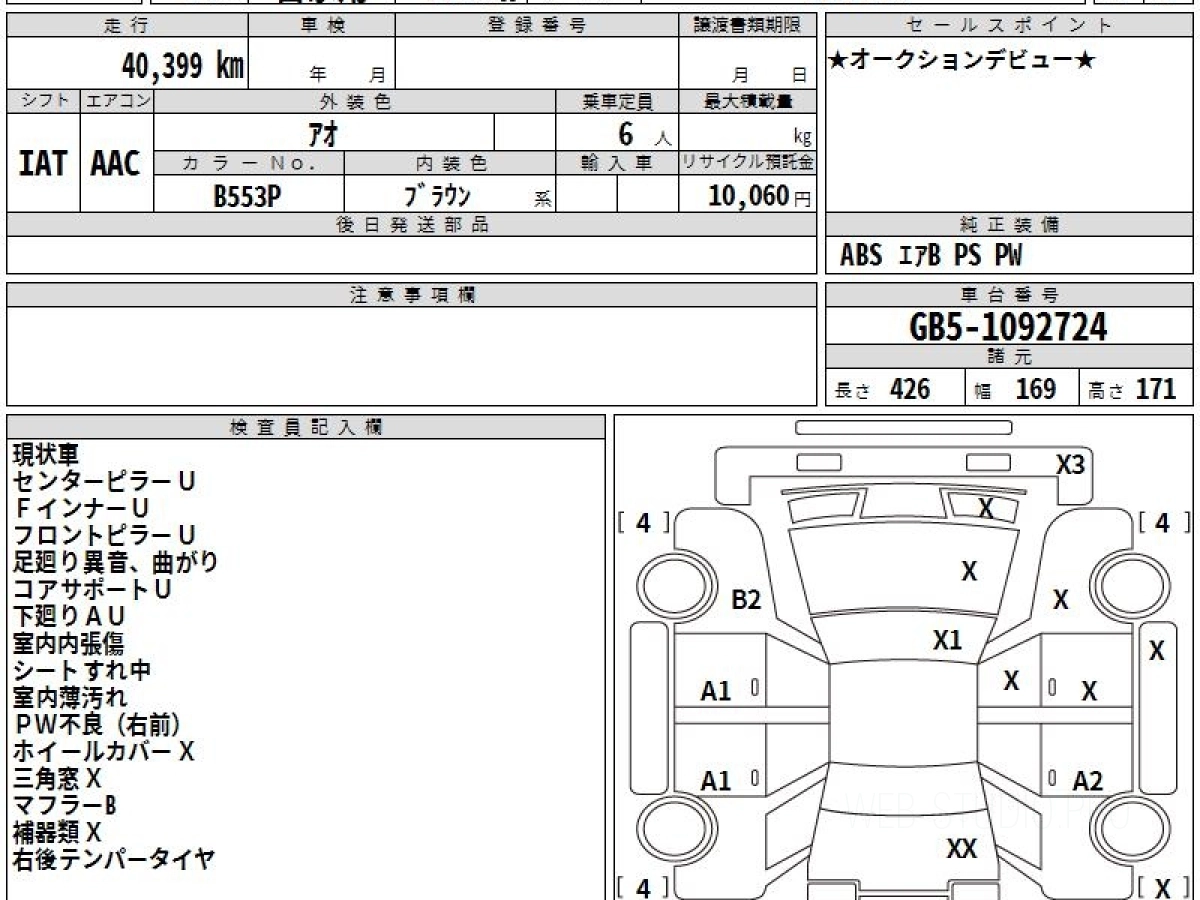Select the ブラウン interior color value
1200x900 pixels.
pyautogui.click(x=437, y=195)
